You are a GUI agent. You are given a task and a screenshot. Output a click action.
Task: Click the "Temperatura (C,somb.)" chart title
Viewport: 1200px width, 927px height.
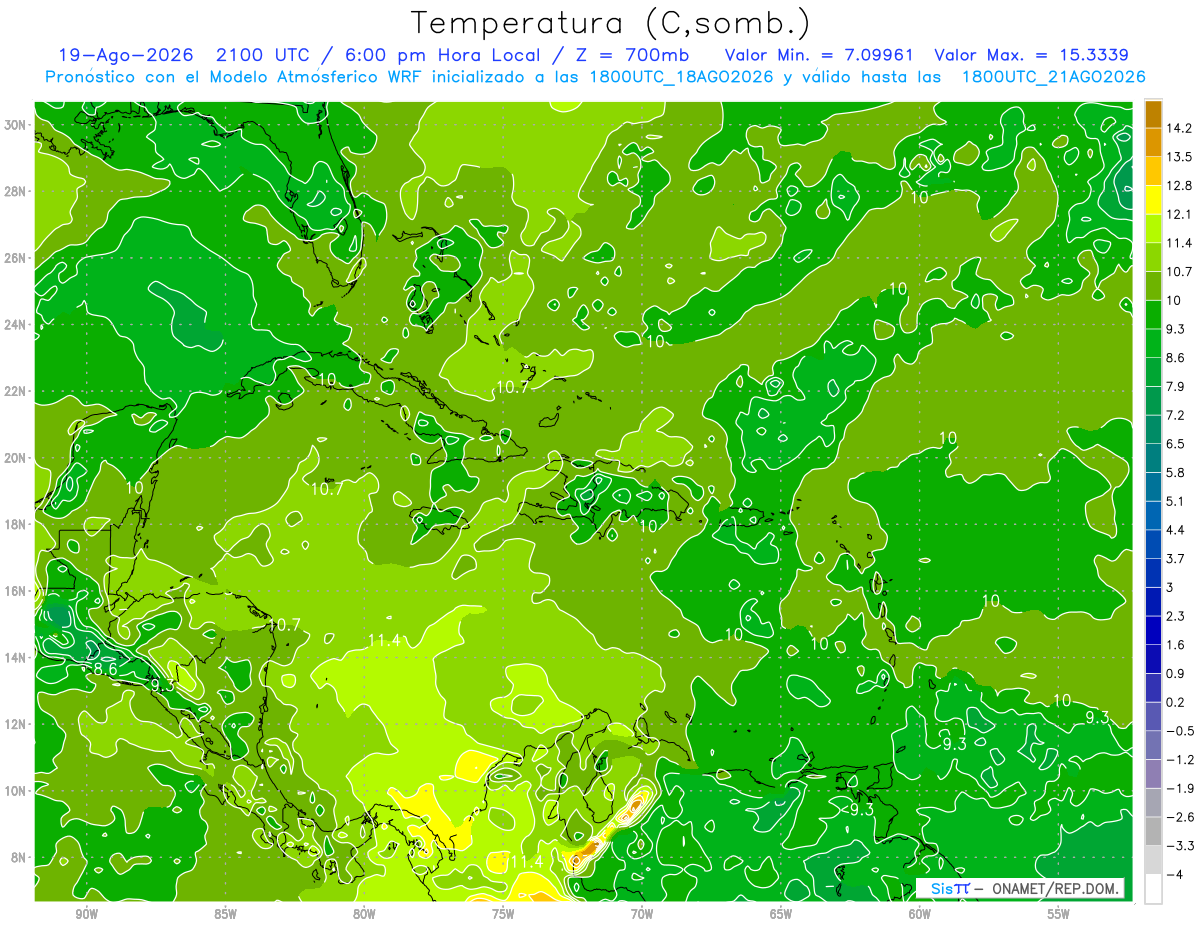pyautogui.click(x=611, y=24)
